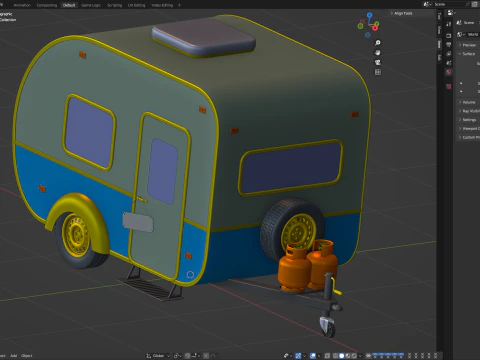Toggle show overlays button
The height and width of the screenshot is (360, 480).
[313, 356]
